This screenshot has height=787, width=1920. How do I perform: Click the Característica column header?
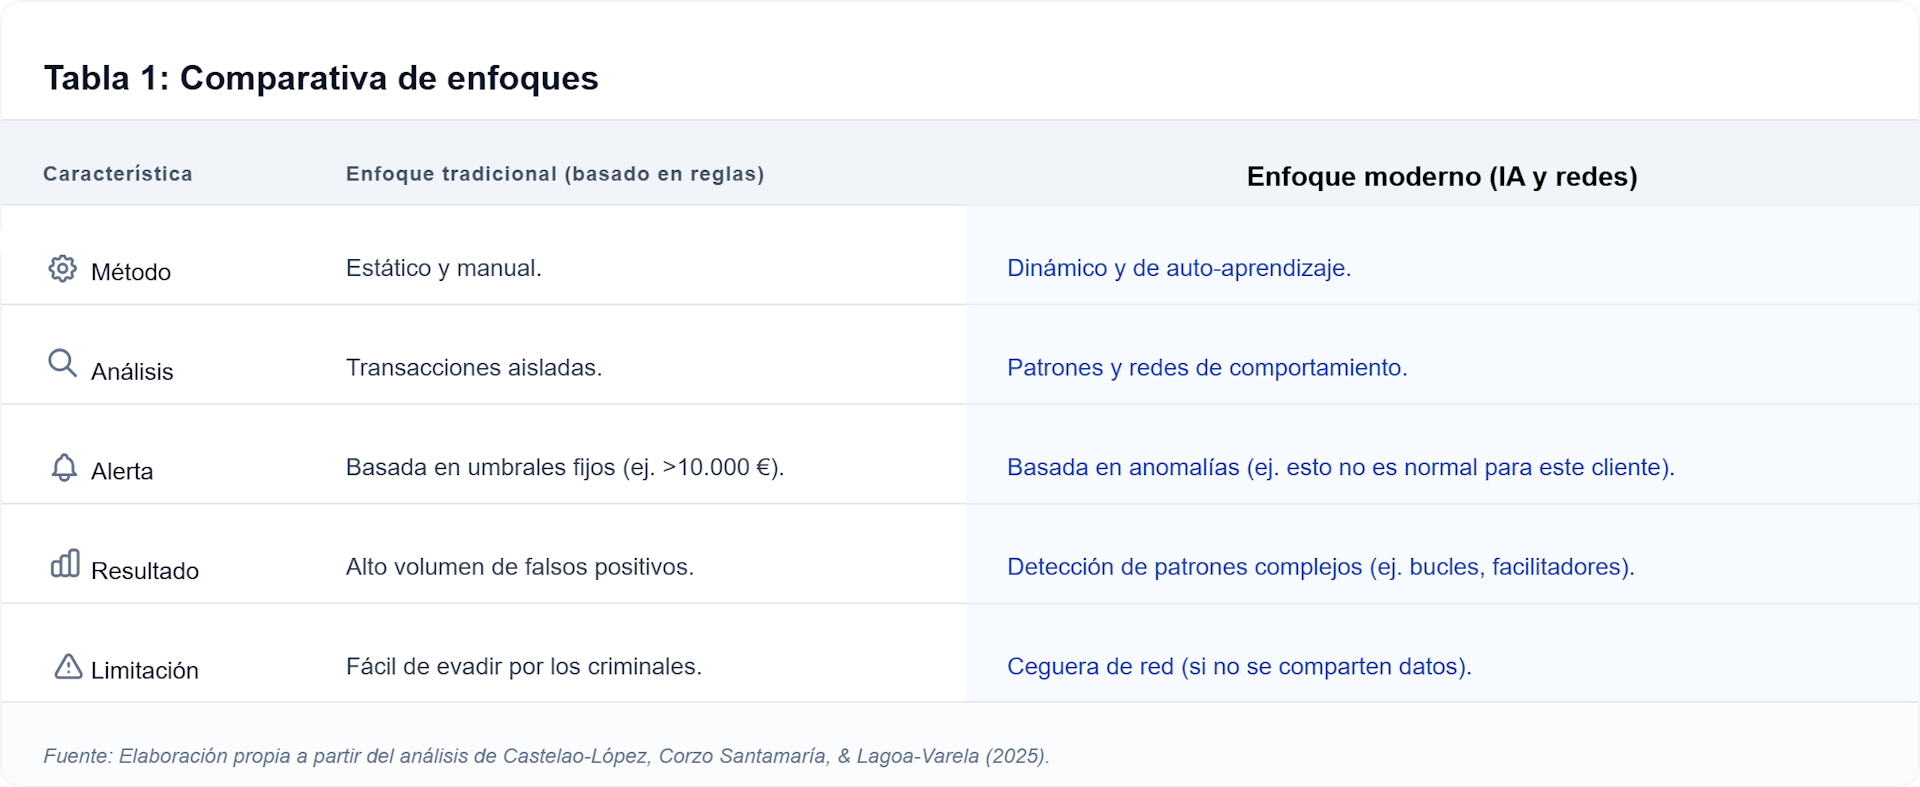click(117, 174)
